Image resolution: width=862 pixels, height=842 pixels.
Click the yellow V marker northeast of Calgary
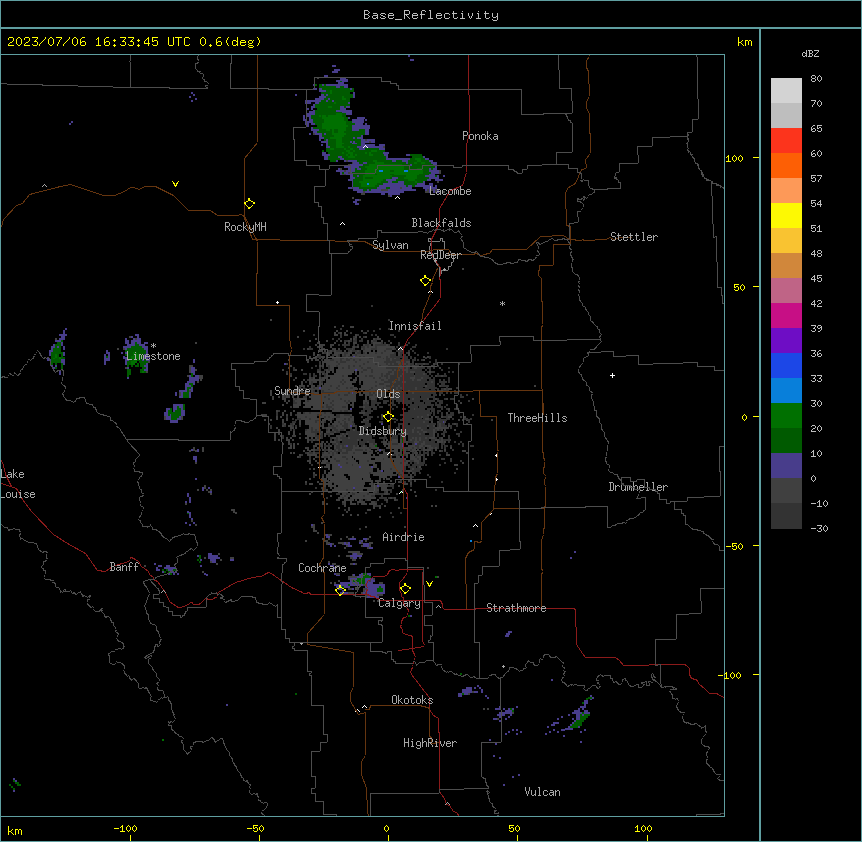(x=429, y=584)
